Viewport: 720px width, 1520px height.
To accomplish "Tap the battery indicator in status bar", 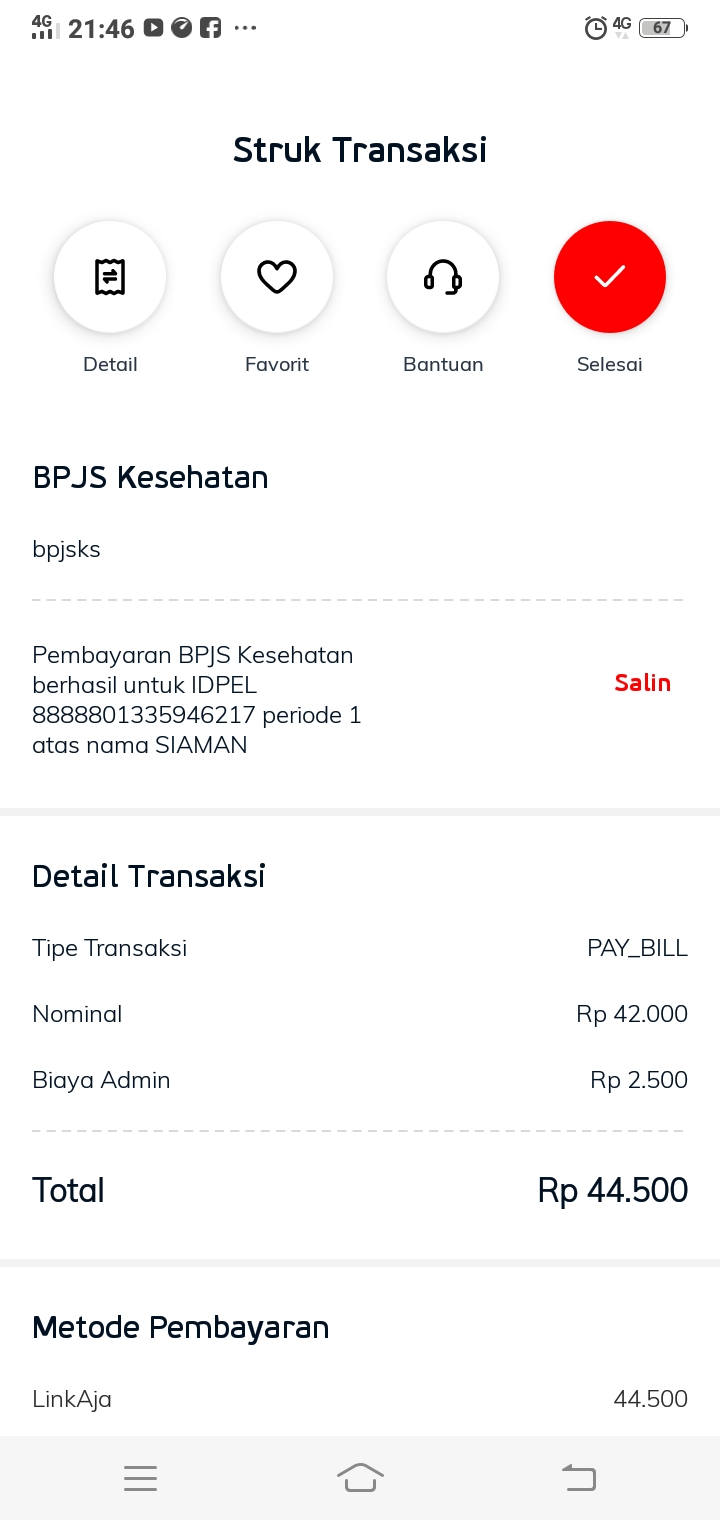I will pos(662,28).
